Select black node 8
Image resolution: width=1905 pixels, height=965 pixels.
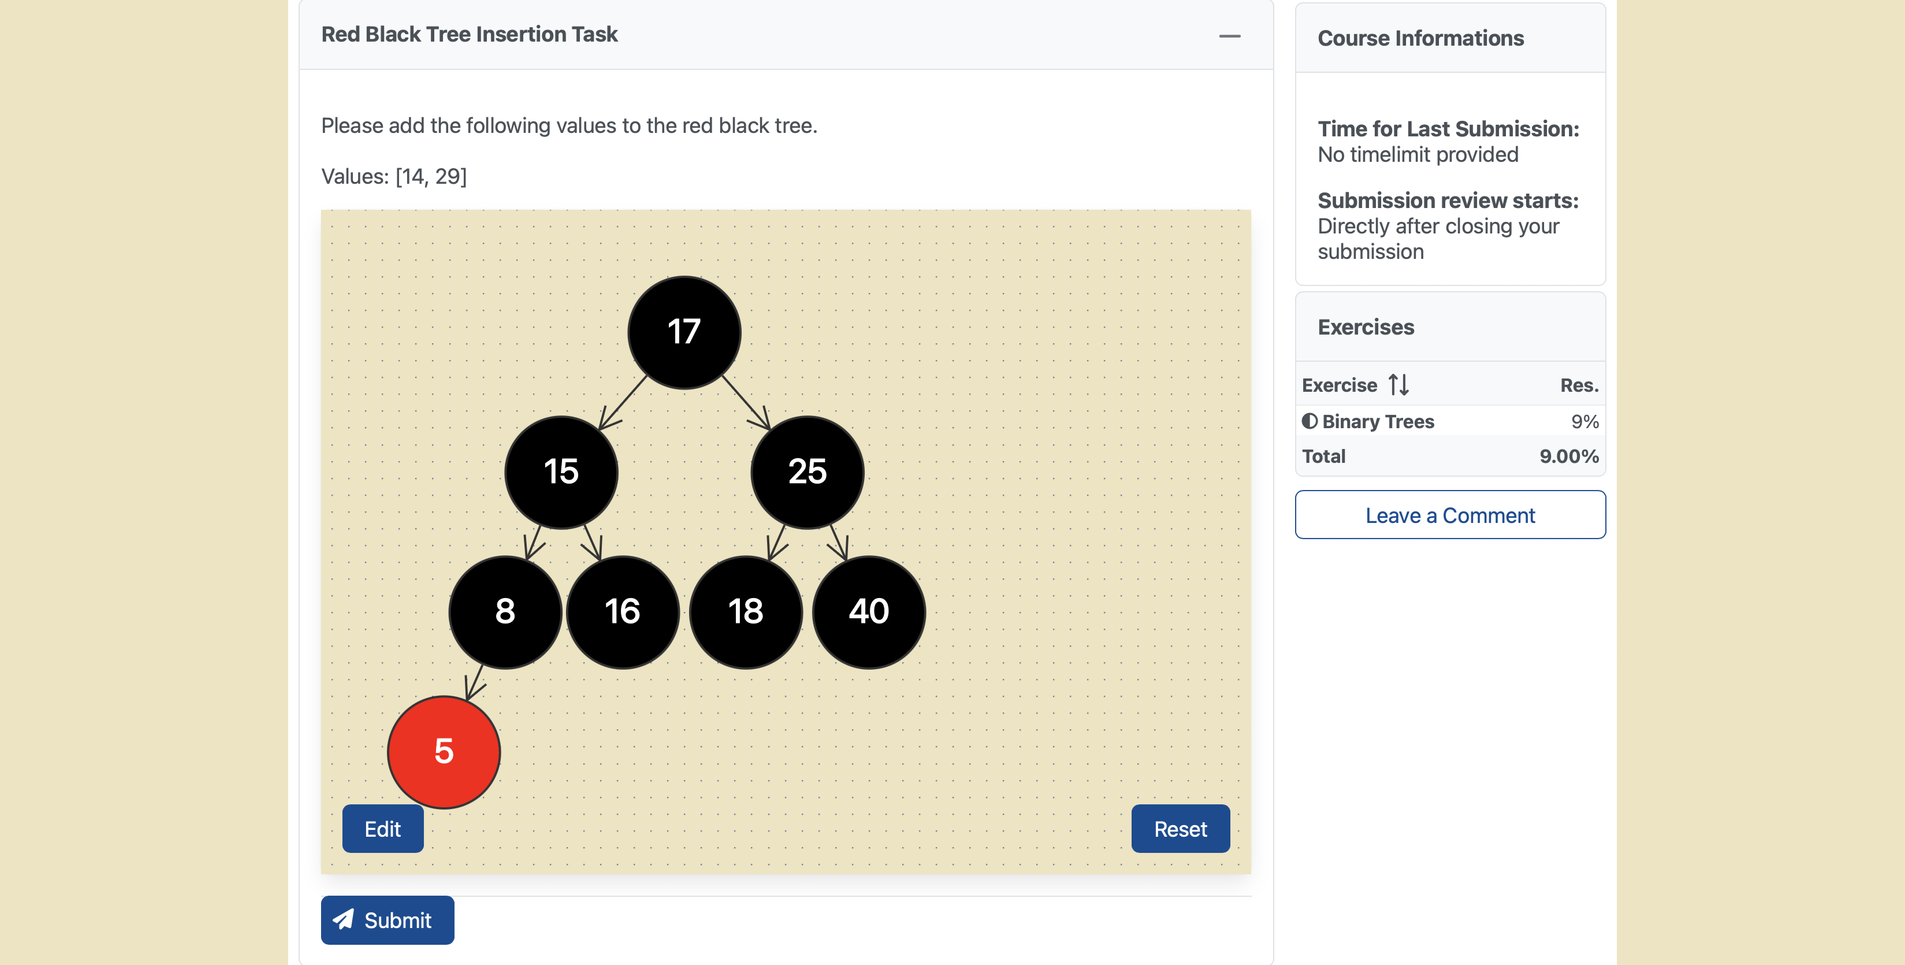505,612
